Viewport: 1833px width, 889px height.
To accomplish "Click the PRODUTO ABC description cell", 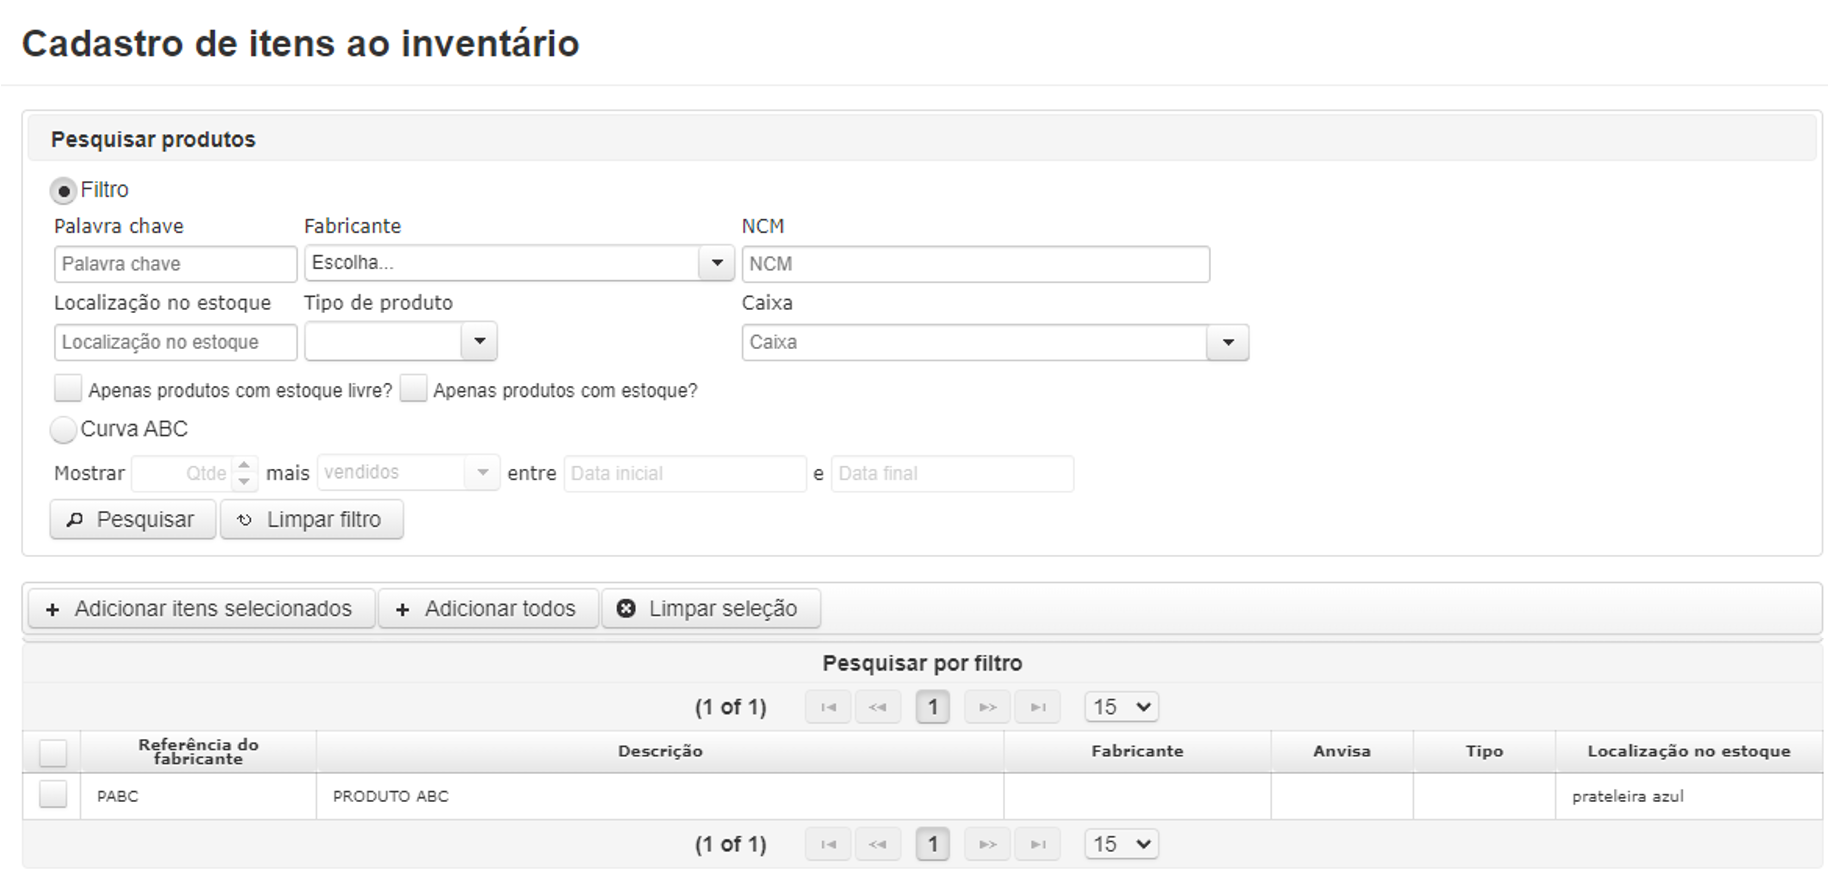I will point(660,797).
